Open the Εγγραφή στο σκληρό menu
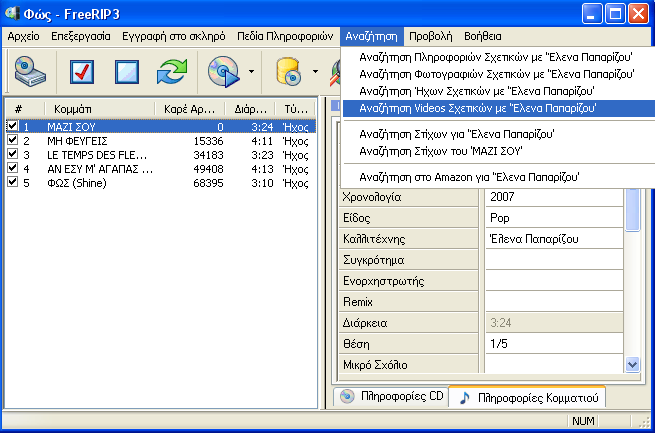This screenshot has width=655, height=433. [x=173, y=36]
